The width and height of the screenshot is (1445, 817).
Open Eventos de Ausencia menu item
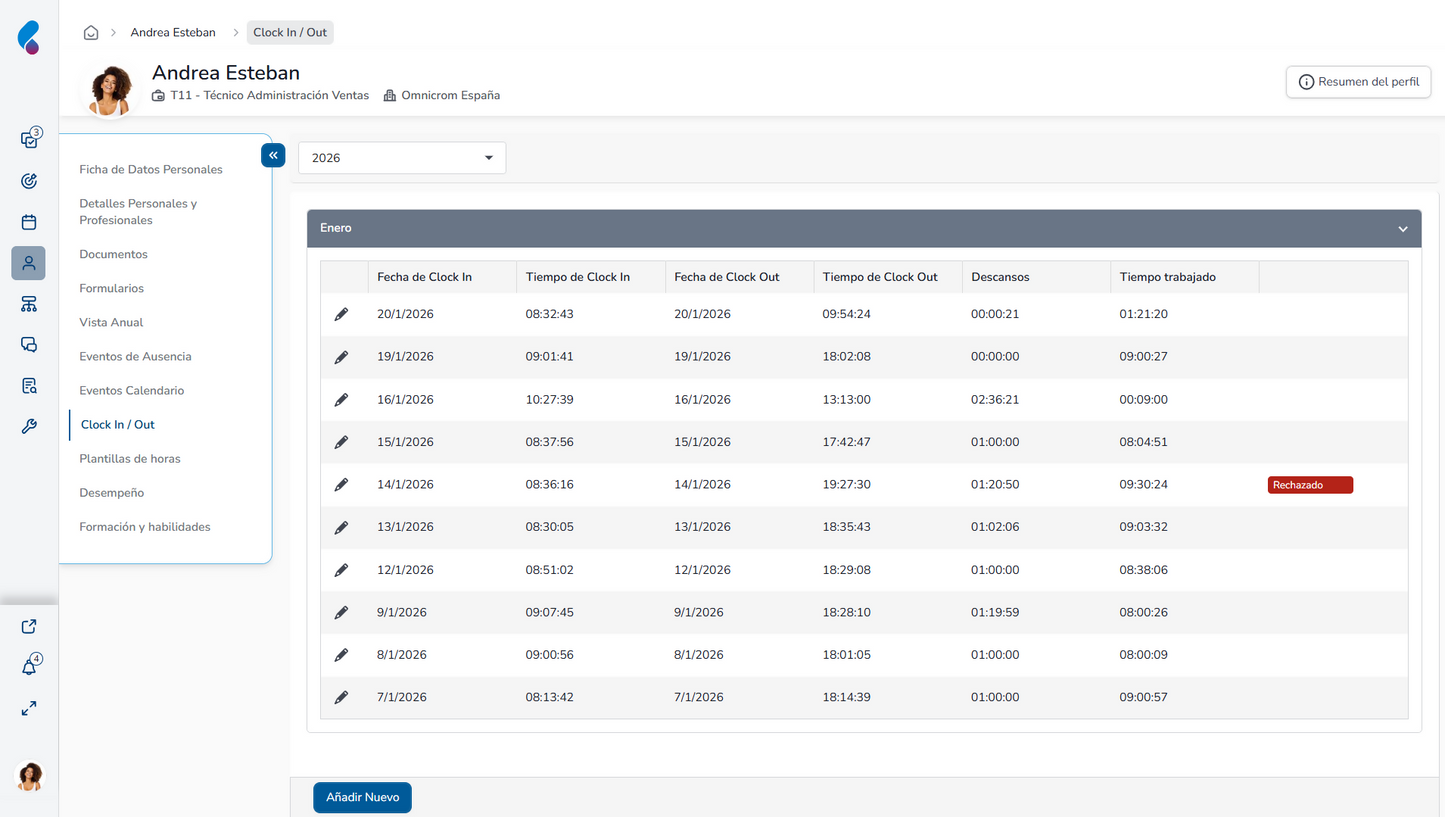[135, 357]
